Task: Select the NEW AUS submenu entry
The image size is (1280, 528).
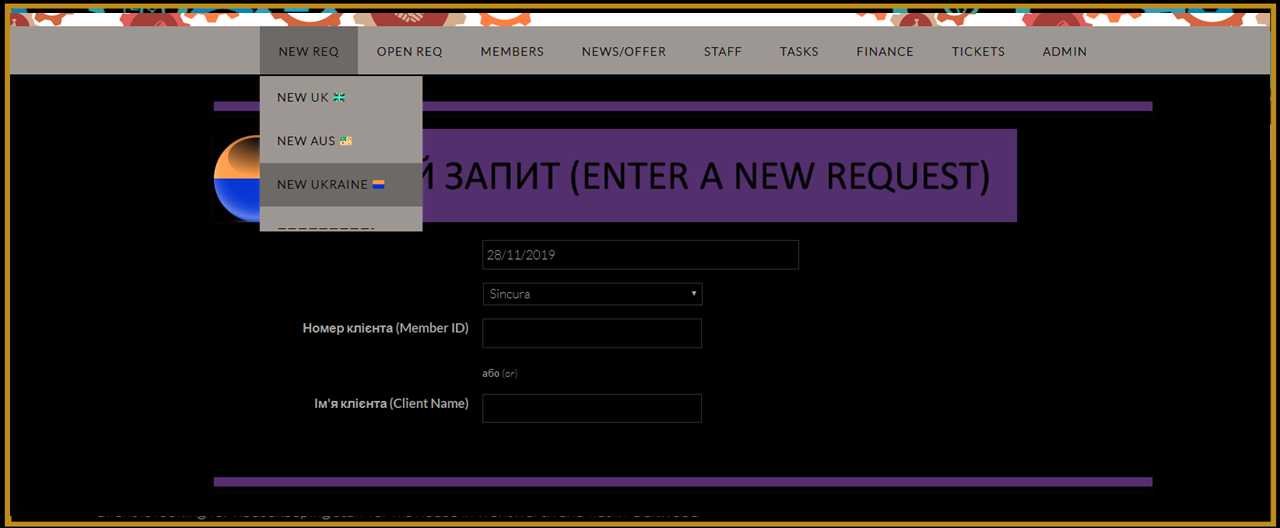Action: pos(306,141)
